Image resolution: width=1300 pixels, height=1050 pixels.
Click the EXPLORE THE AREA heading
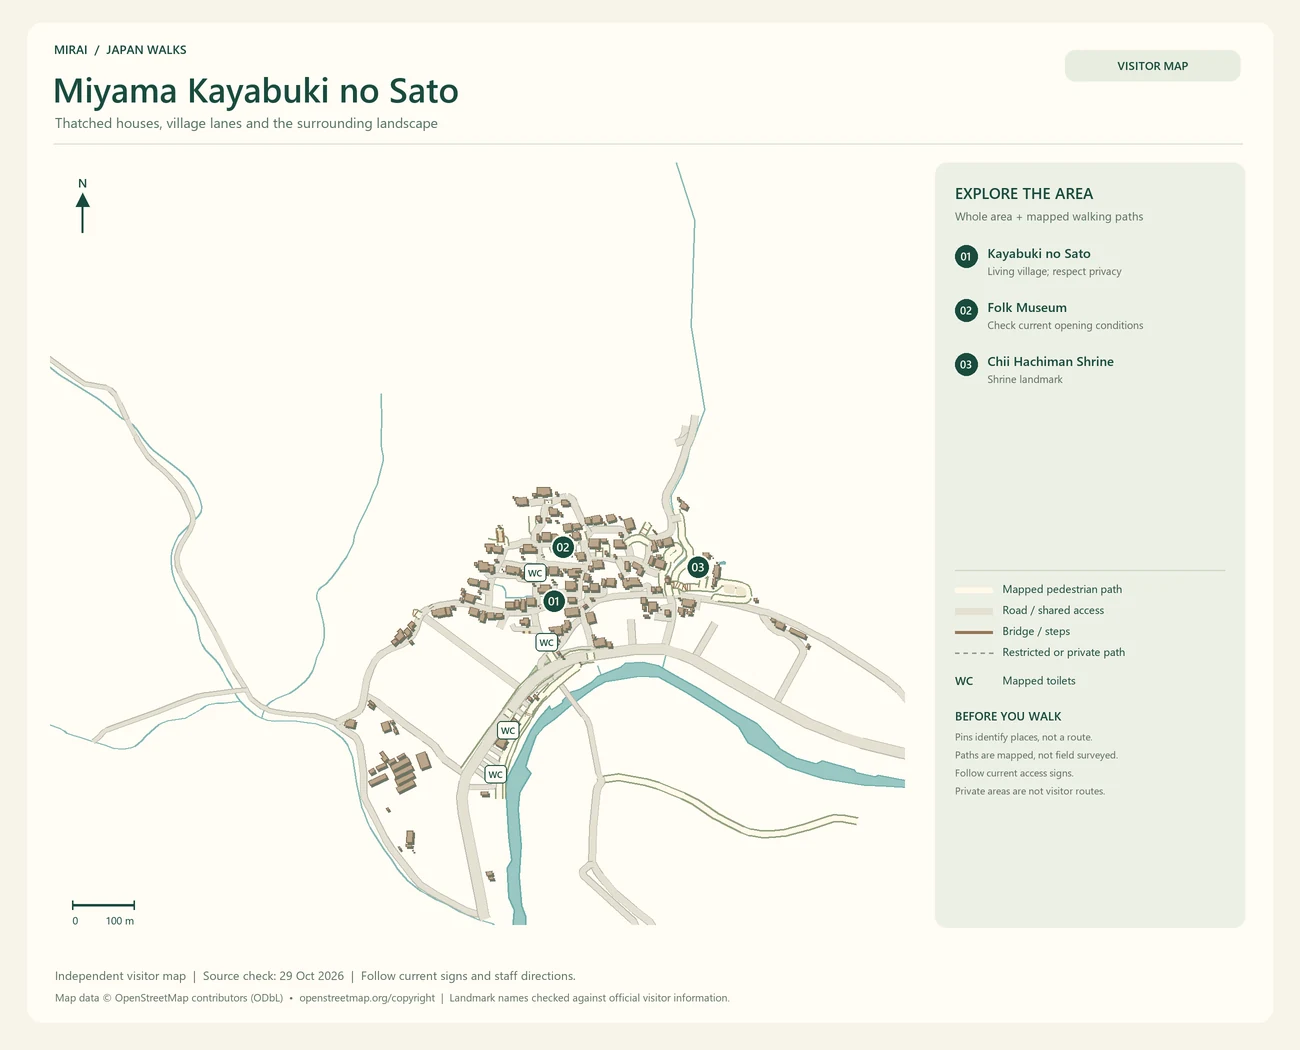(x=1024, y=194)
